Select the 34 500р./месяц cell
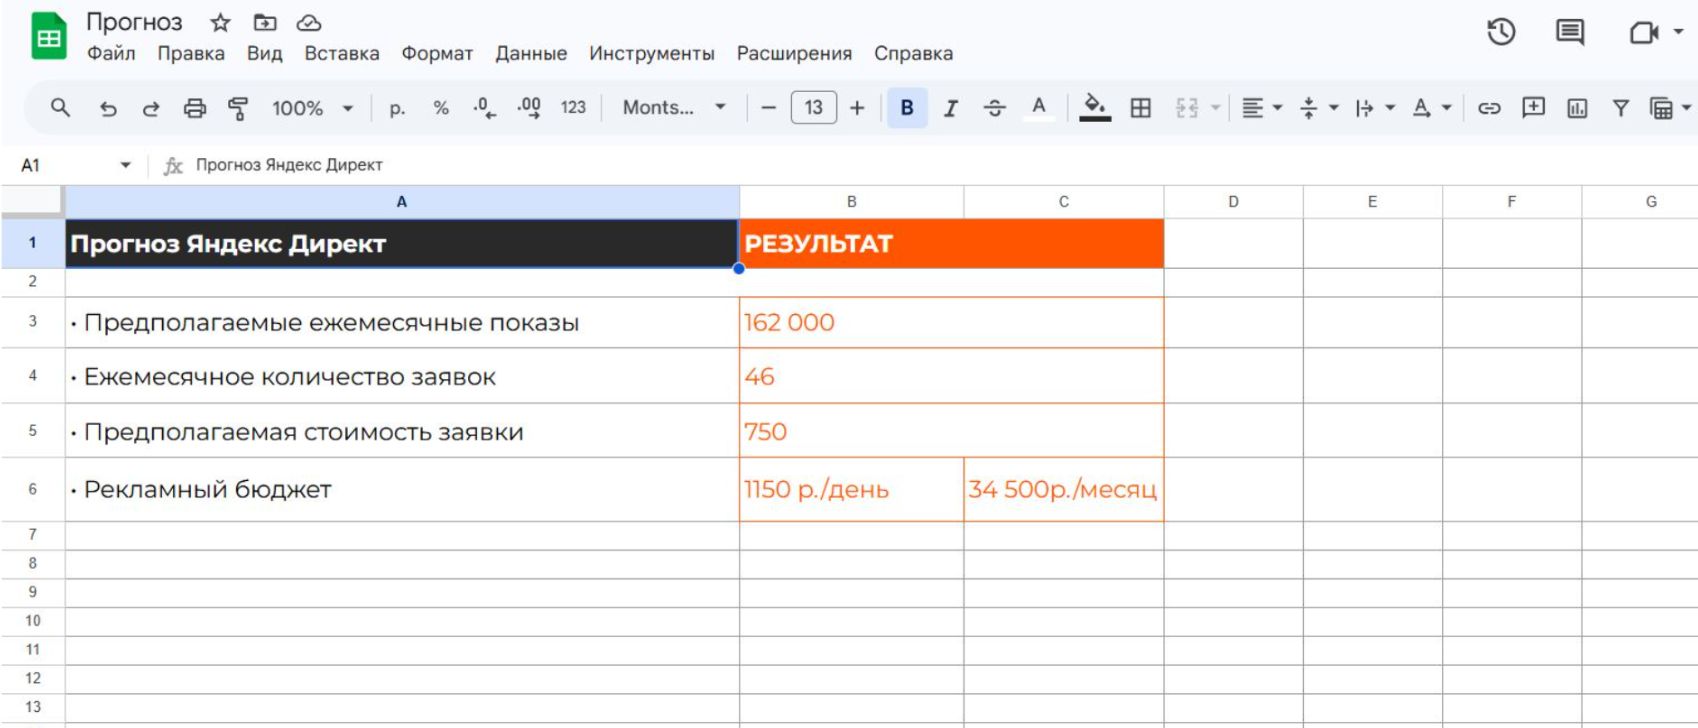Image resolution: width=1698 pixels, height=728 pixels. pos(1063,490)
